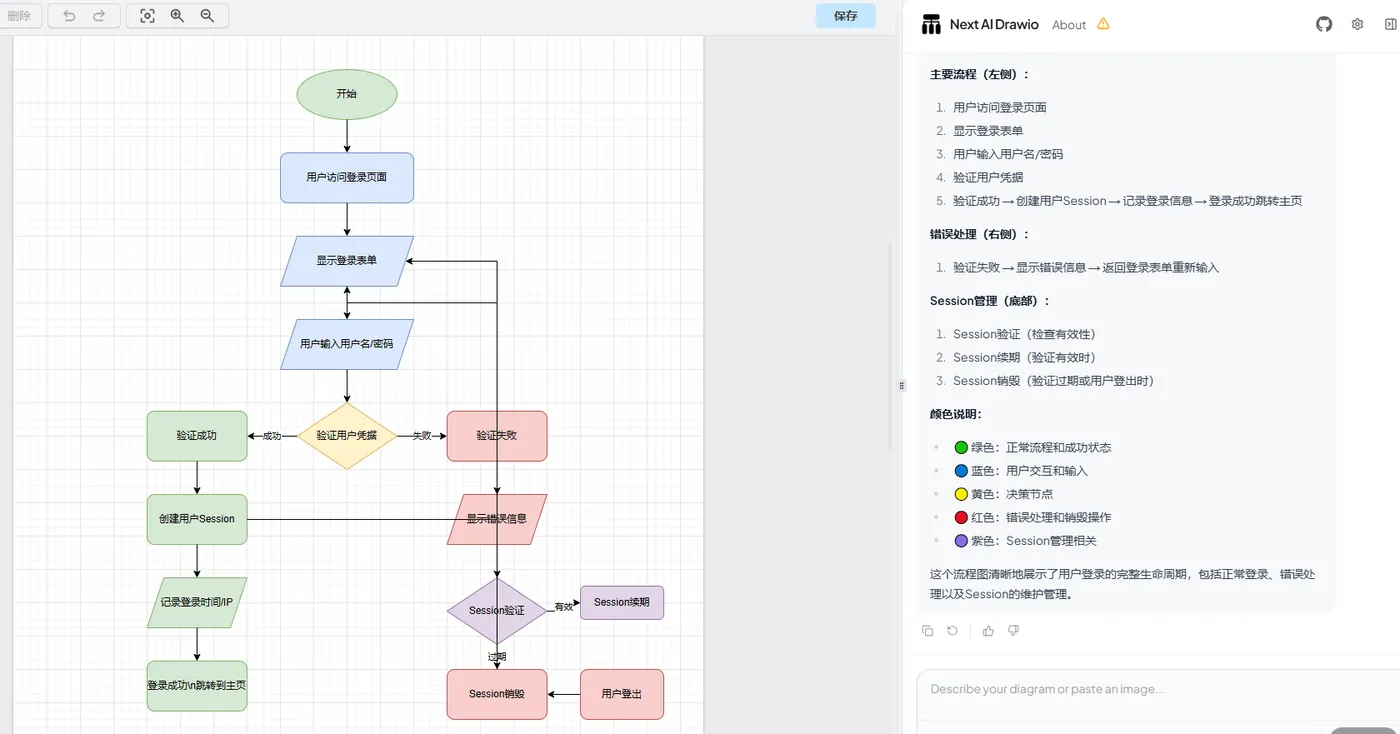Open the GitHub repository icon
Image resolution: width=1400 pixels, height=734 pixels.
(1324, 24)
